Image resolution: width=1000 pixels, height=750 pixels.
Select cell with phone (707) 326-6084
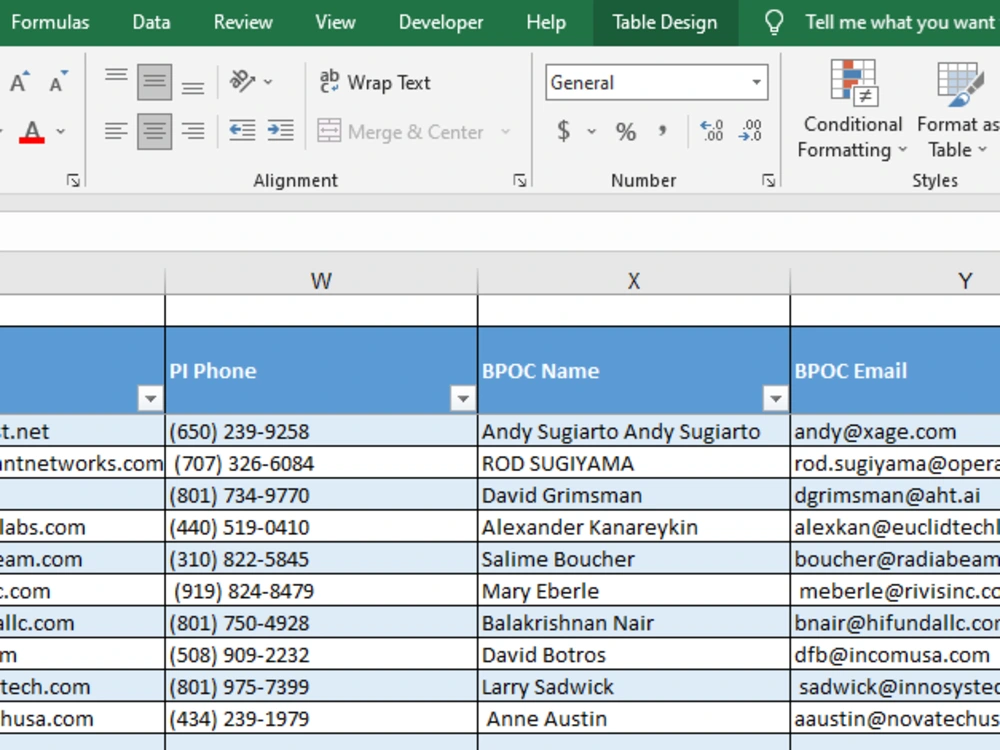point(321,463)
